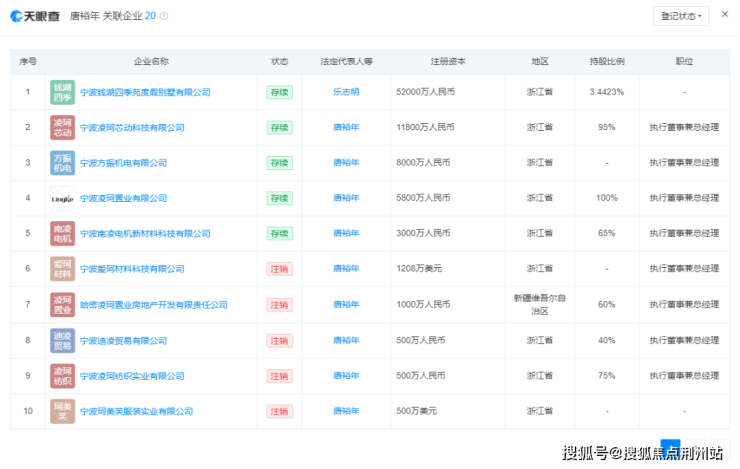Screen dimensions: 740x469
Task: Click 执行董事兼总经理 in the 宁波方振机电 row
Action: (x=684, y=163)
